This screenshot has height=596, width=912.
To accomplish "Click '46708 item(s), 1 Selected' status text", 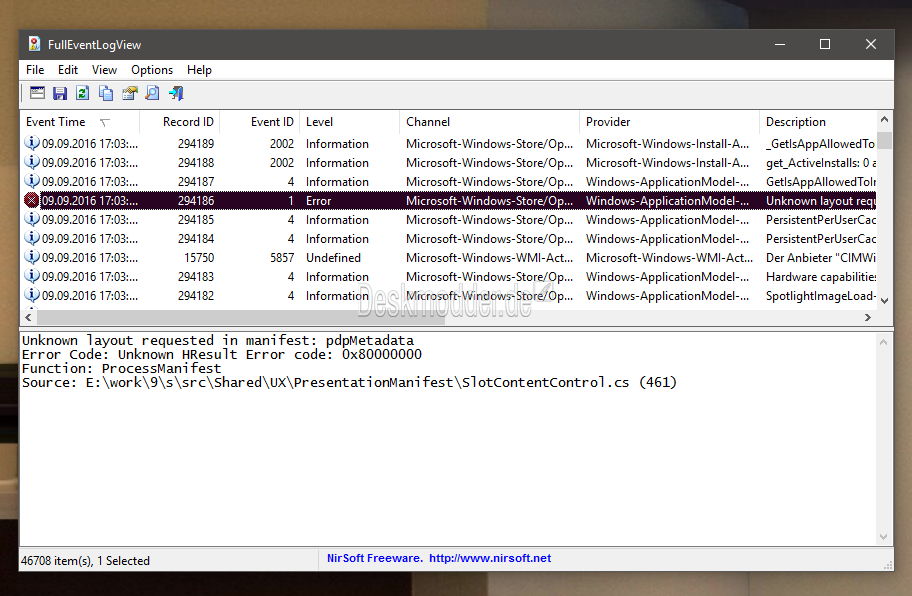I will [x=86, y=561].
